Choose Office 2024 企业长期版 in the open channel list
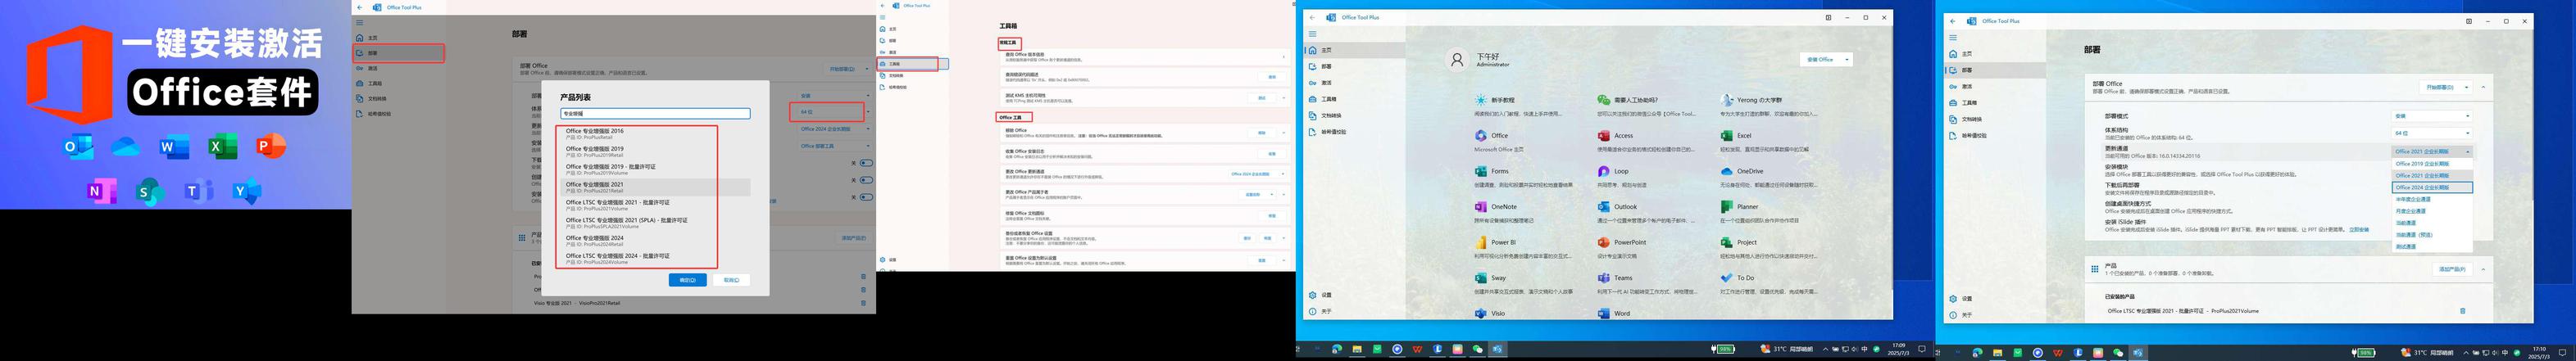Screen dimensions: 2576x361 click(x=2432, y=187)
